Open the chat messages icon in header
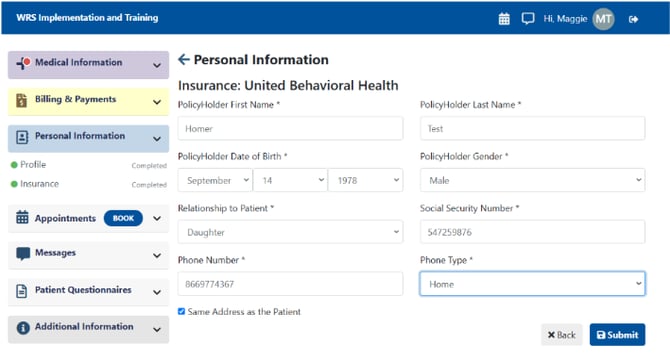 pos(528,18)
